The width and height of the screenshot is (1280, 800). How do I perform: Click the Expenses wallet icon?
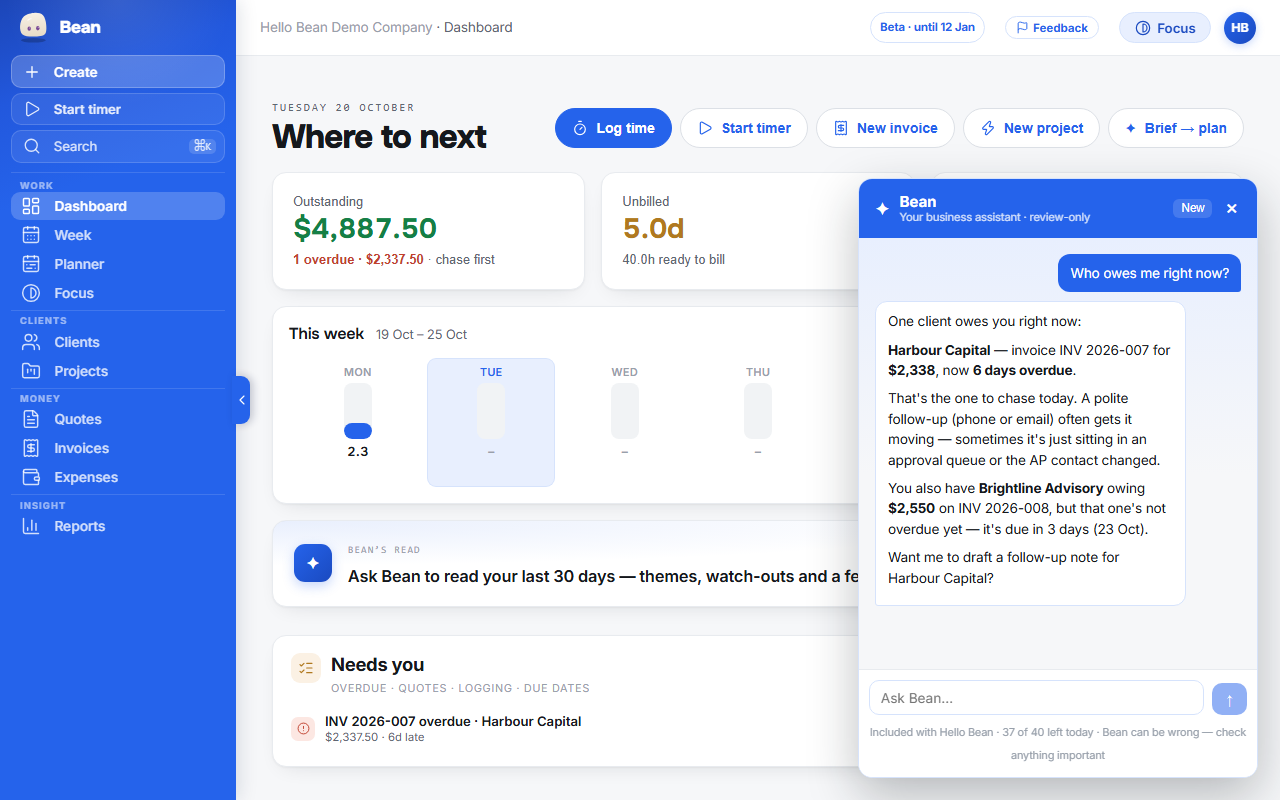pos(31,477)
